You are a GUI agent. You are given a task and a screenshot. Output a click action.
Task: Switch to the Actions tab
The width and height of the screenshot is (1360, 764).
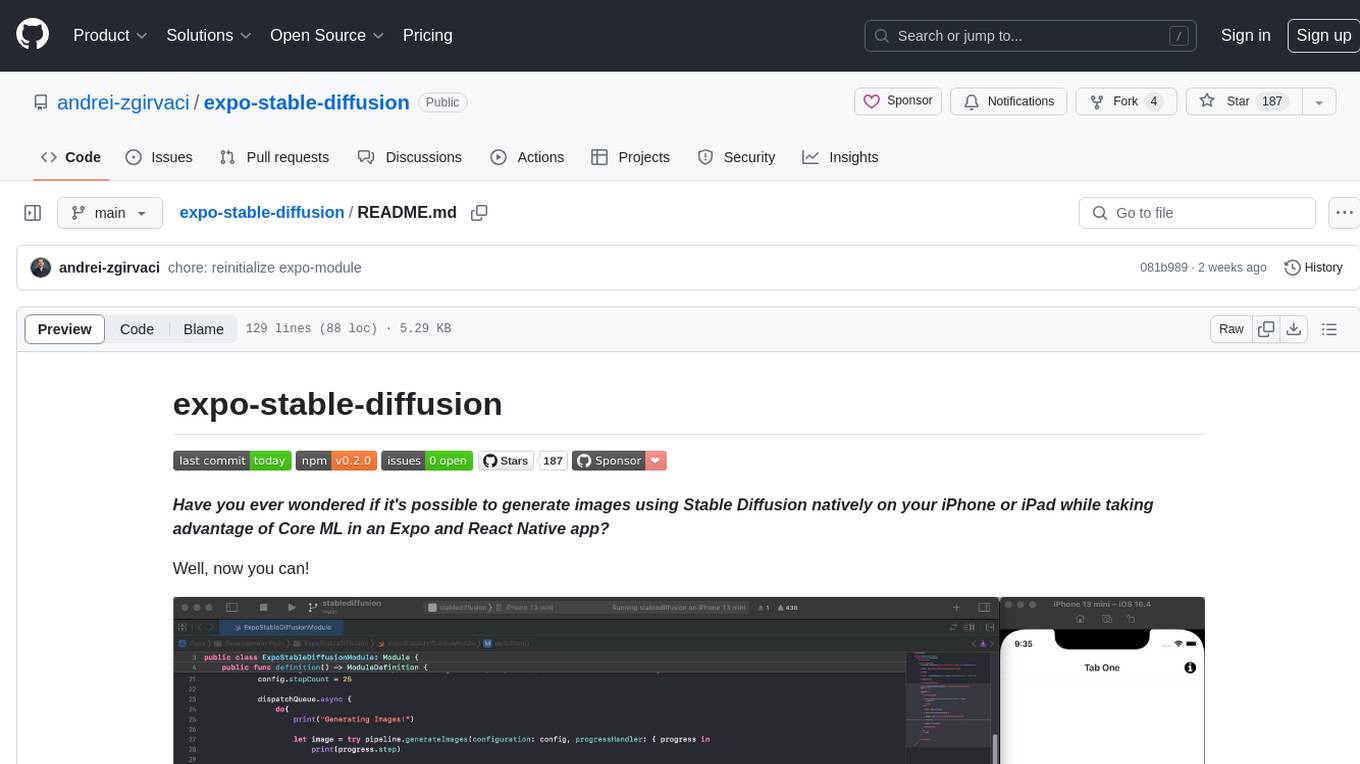(x=527, y=157)
